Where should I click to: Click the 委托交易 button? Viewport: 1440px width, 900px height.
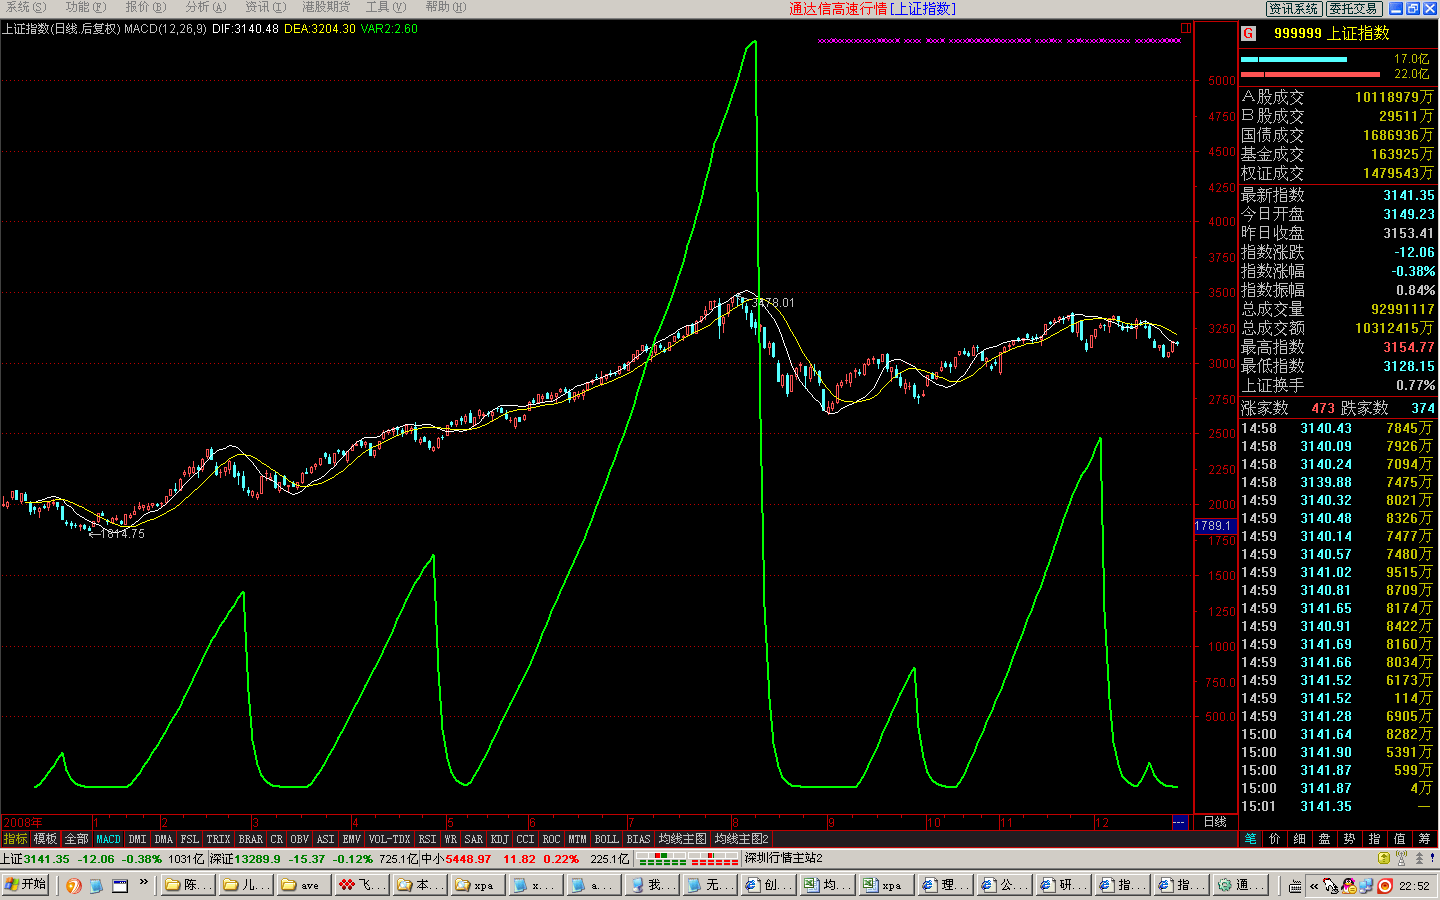(x=1354, y=9)
